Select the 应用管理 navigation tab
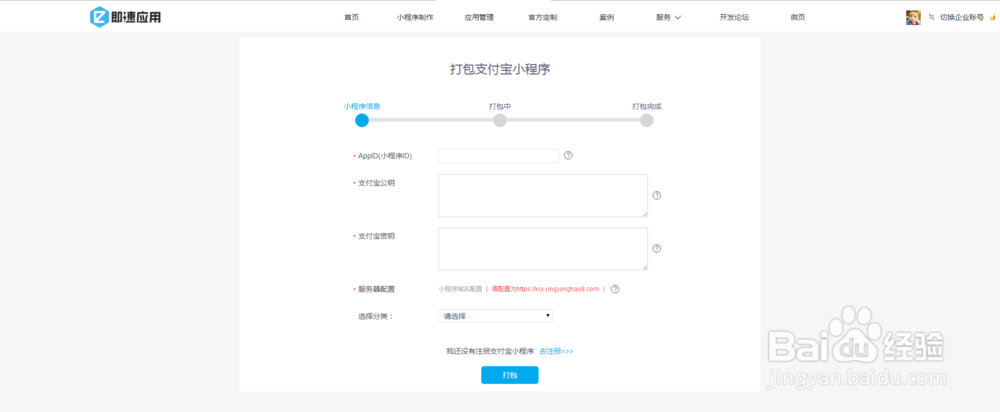 (479, 17)
